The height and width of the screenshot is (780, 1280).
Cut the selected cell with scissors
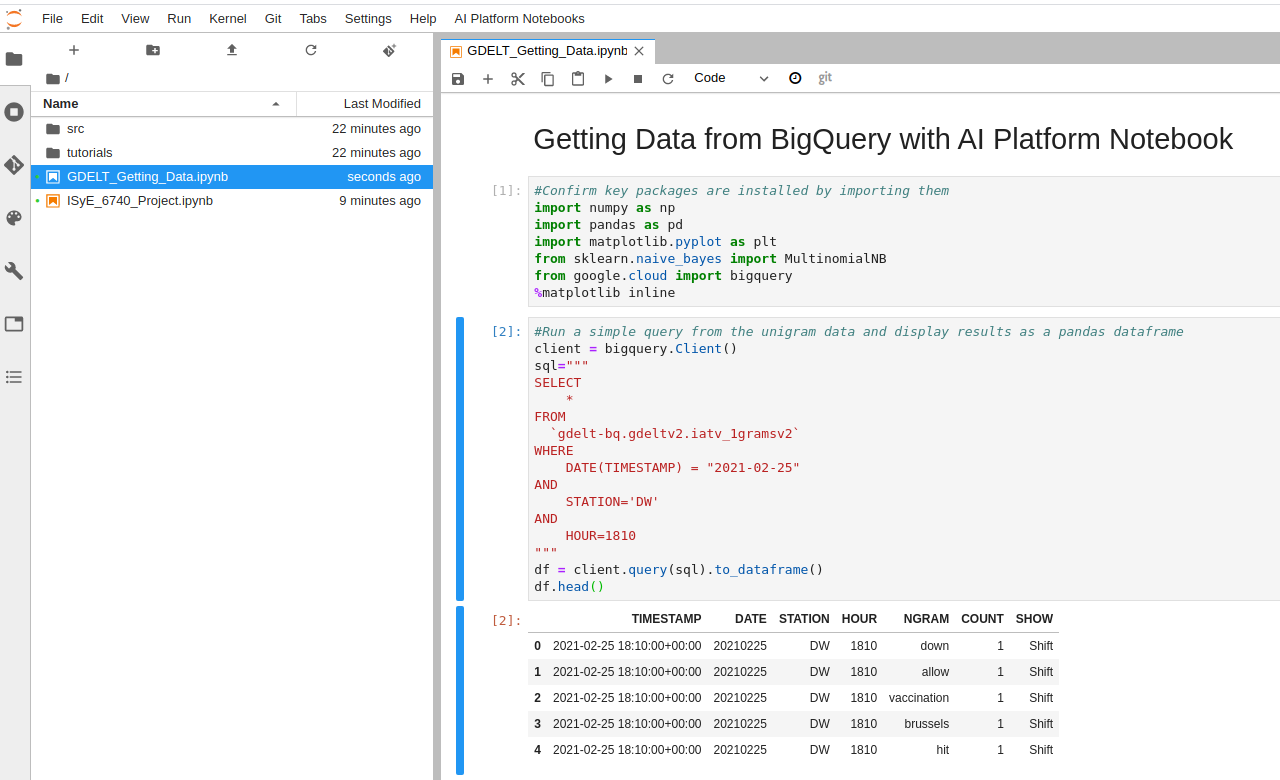coord(518,78)
